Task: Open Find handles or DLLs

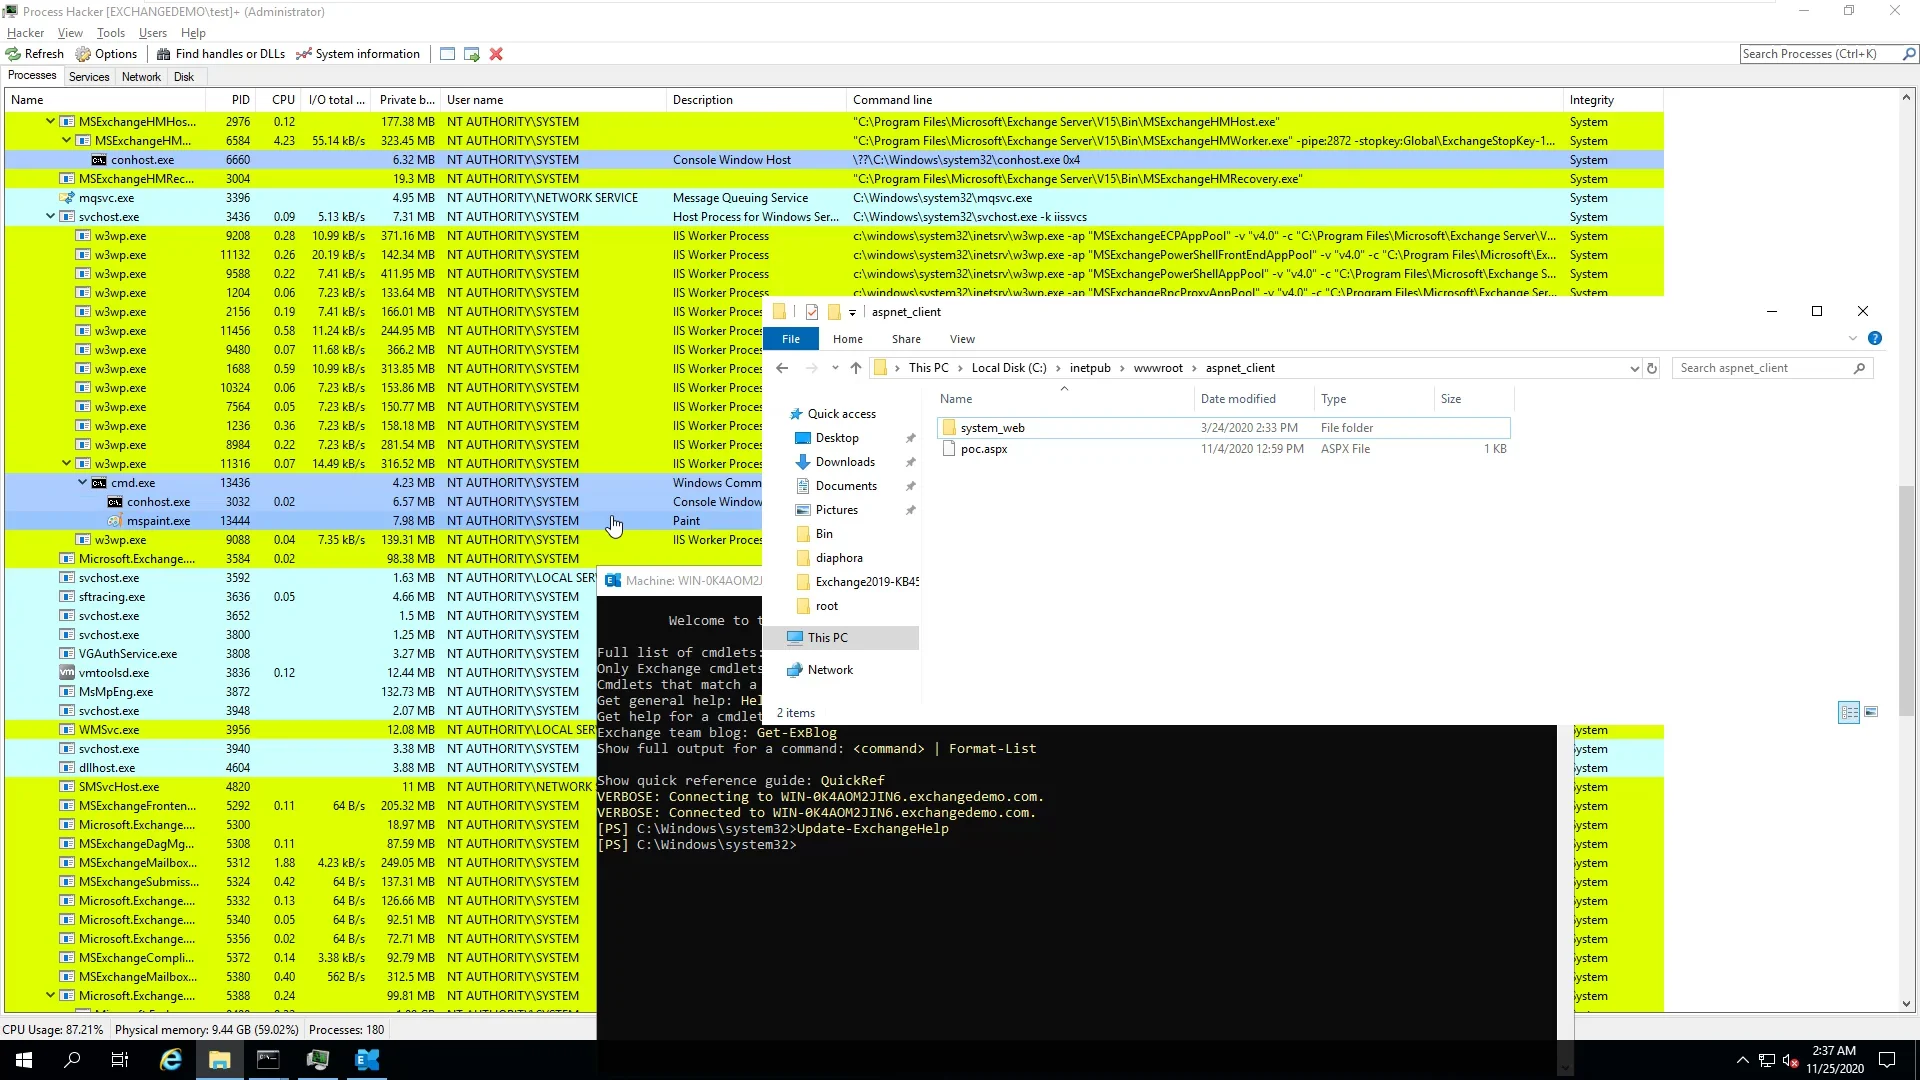Action: click(x=220, y=54)
